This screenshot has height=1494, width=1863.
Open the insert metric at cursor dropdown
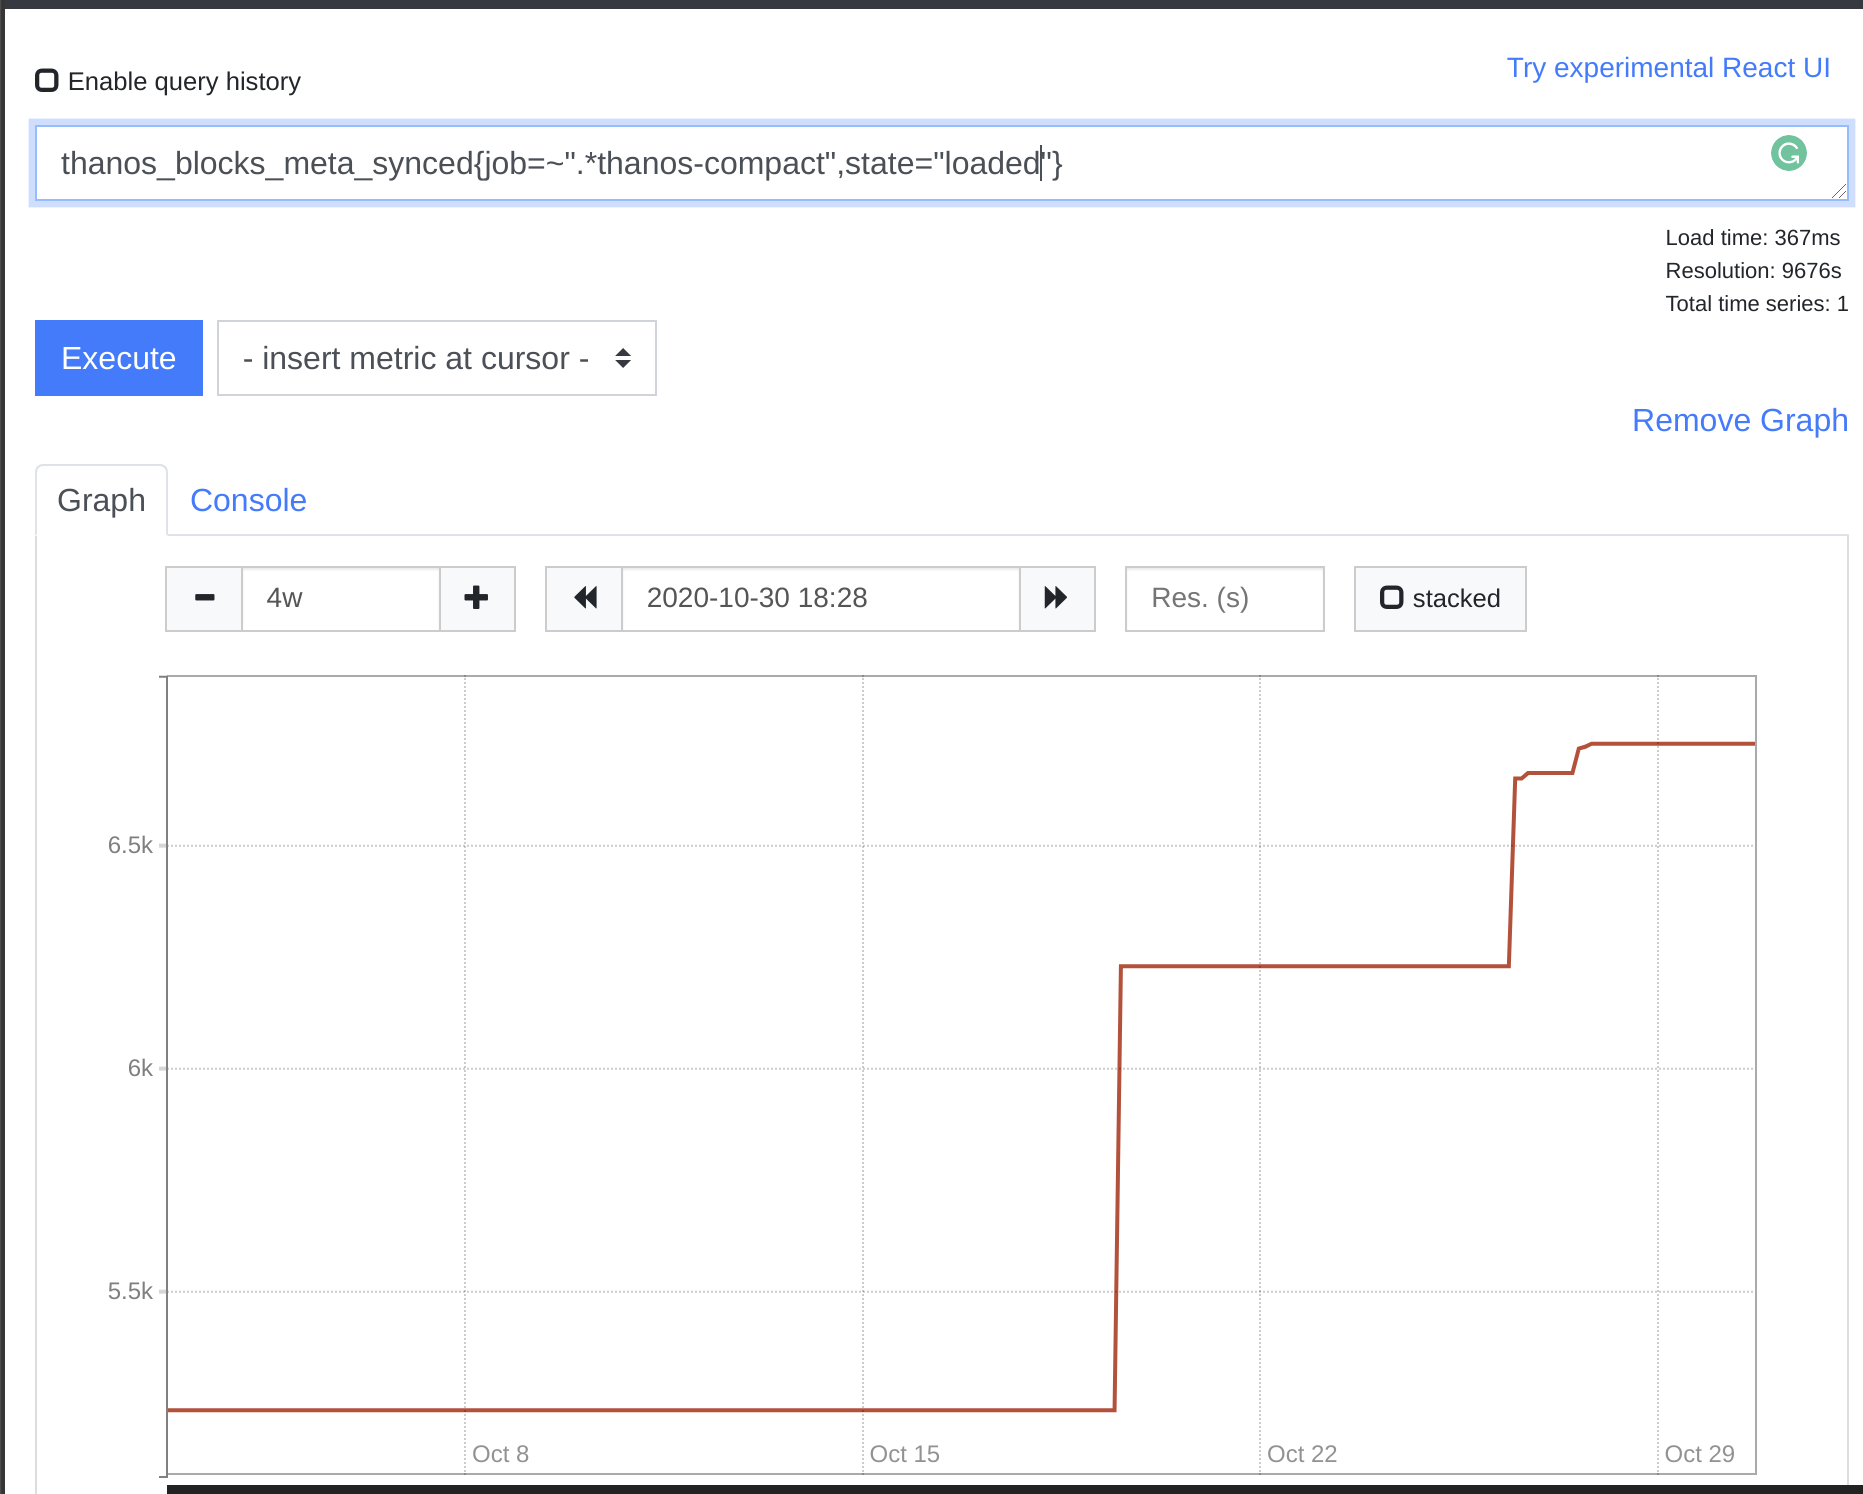436,358
